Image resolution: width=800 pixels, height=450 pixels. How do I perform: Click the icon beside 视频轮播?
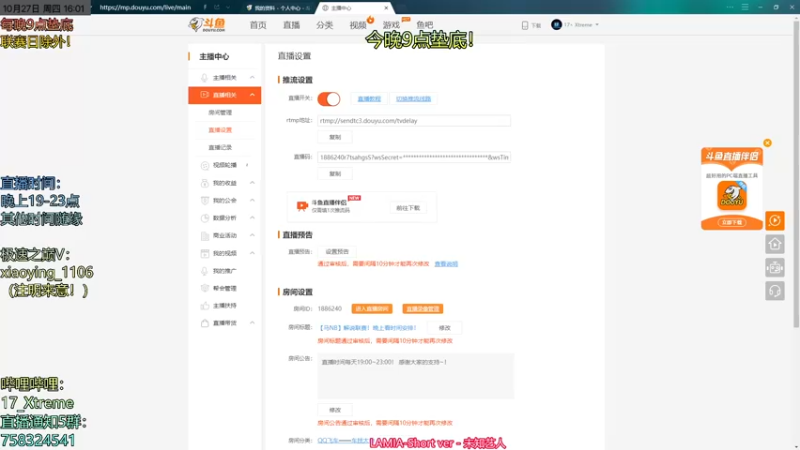pos(205,165)
